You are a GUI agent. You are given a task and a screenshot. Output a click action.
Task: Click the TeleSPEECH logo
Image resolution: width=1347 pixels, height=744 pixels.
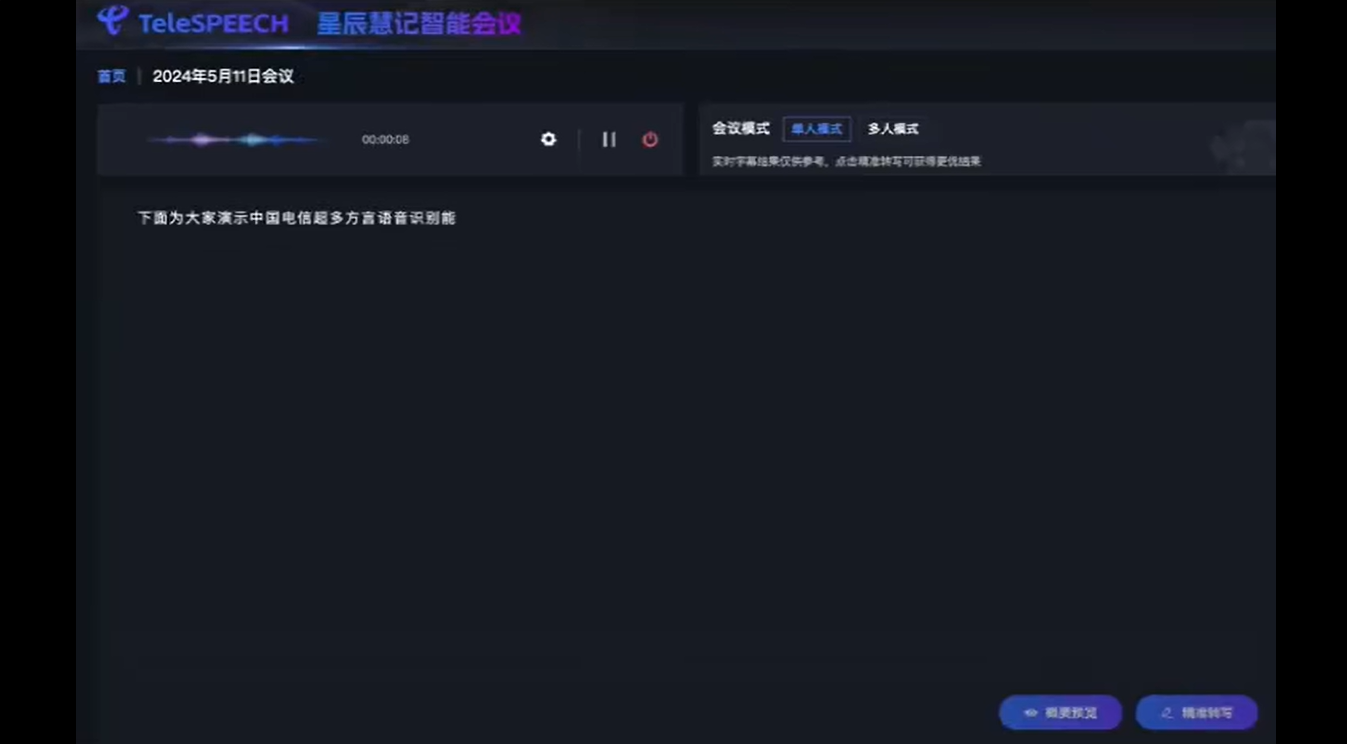tap(193, 21)
